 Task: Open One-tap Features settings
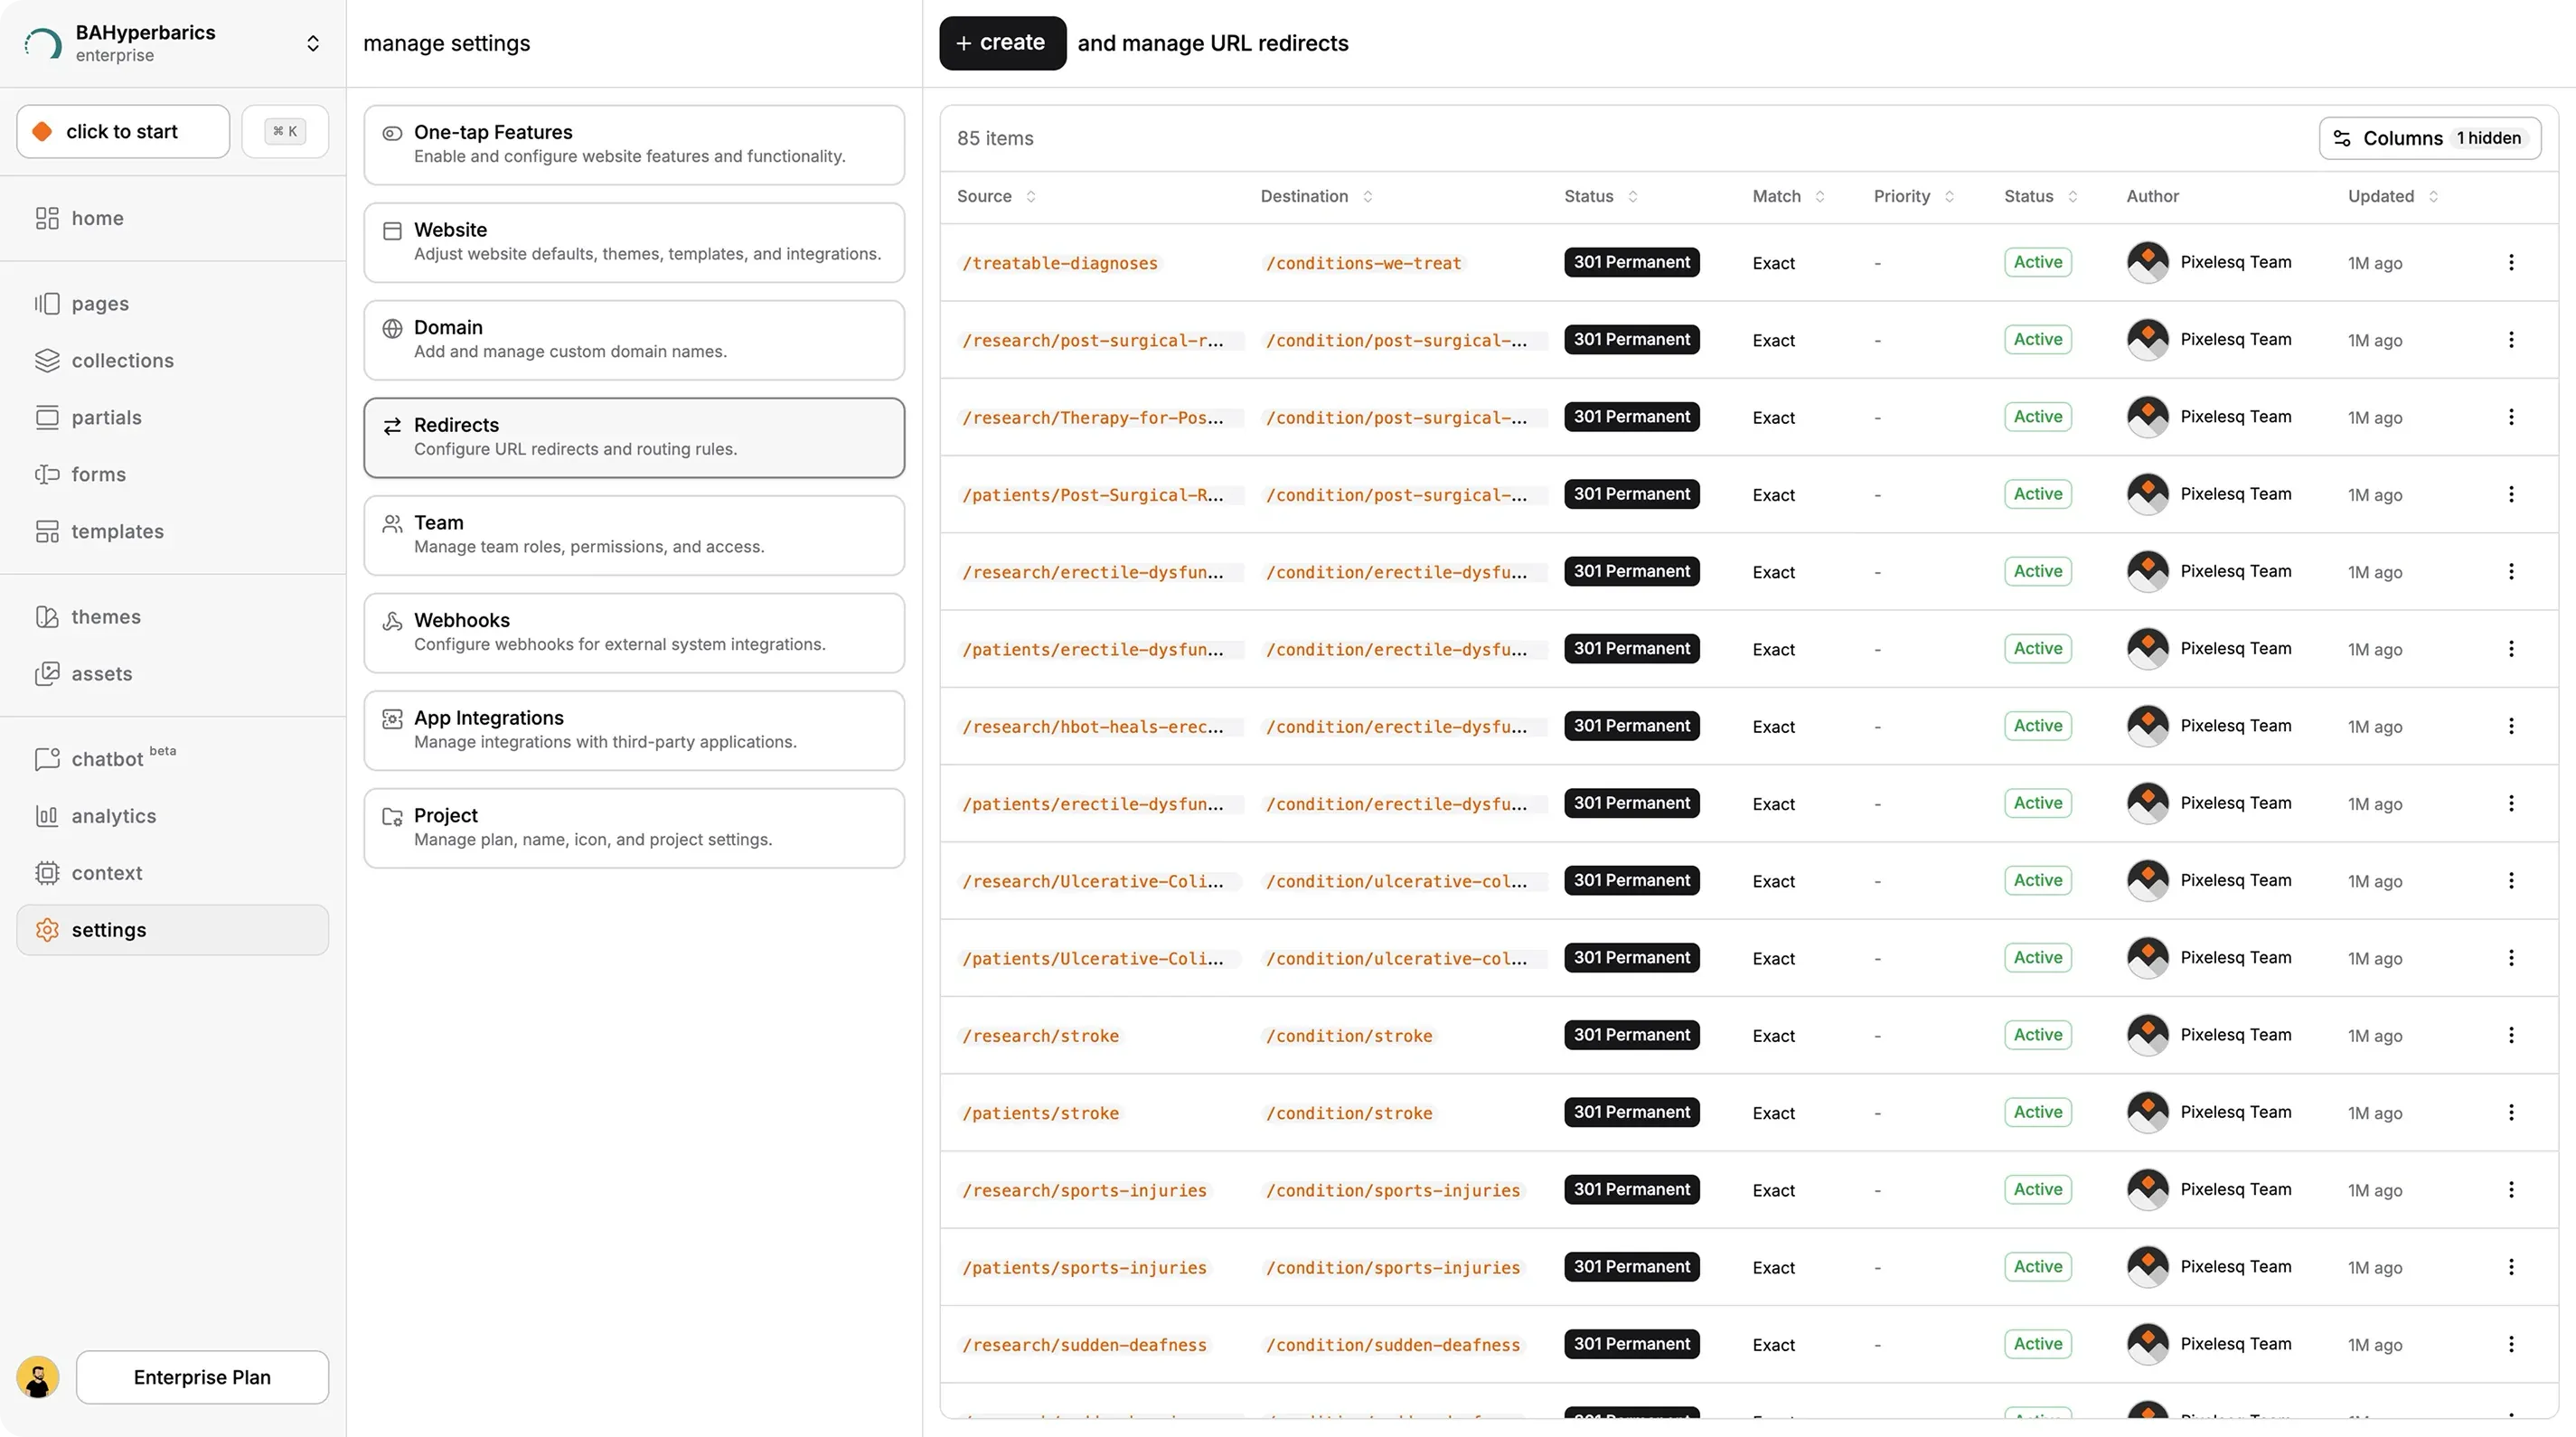pos(634,145)
